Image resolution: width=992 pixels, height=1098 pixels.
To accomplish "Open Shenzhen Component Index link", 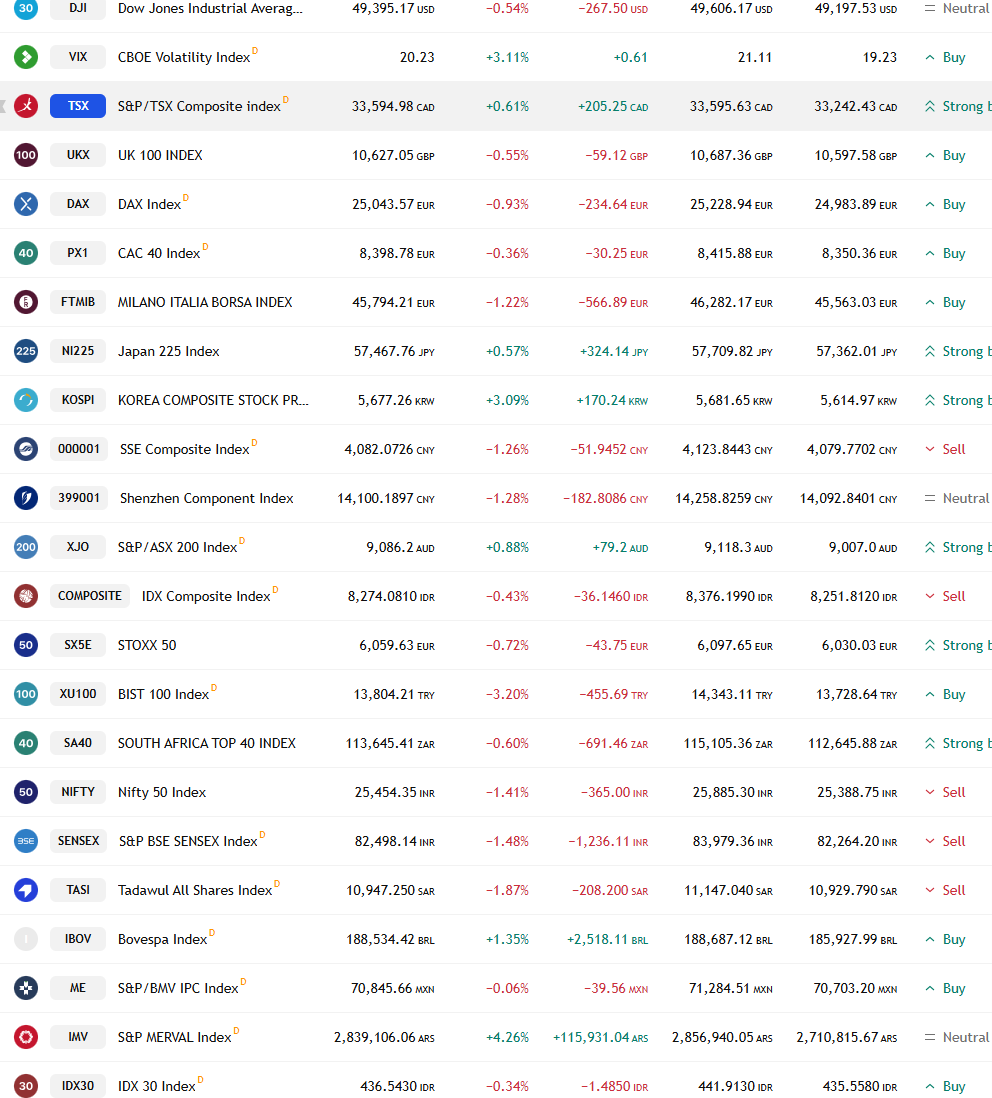I will (x=207, y=499).
